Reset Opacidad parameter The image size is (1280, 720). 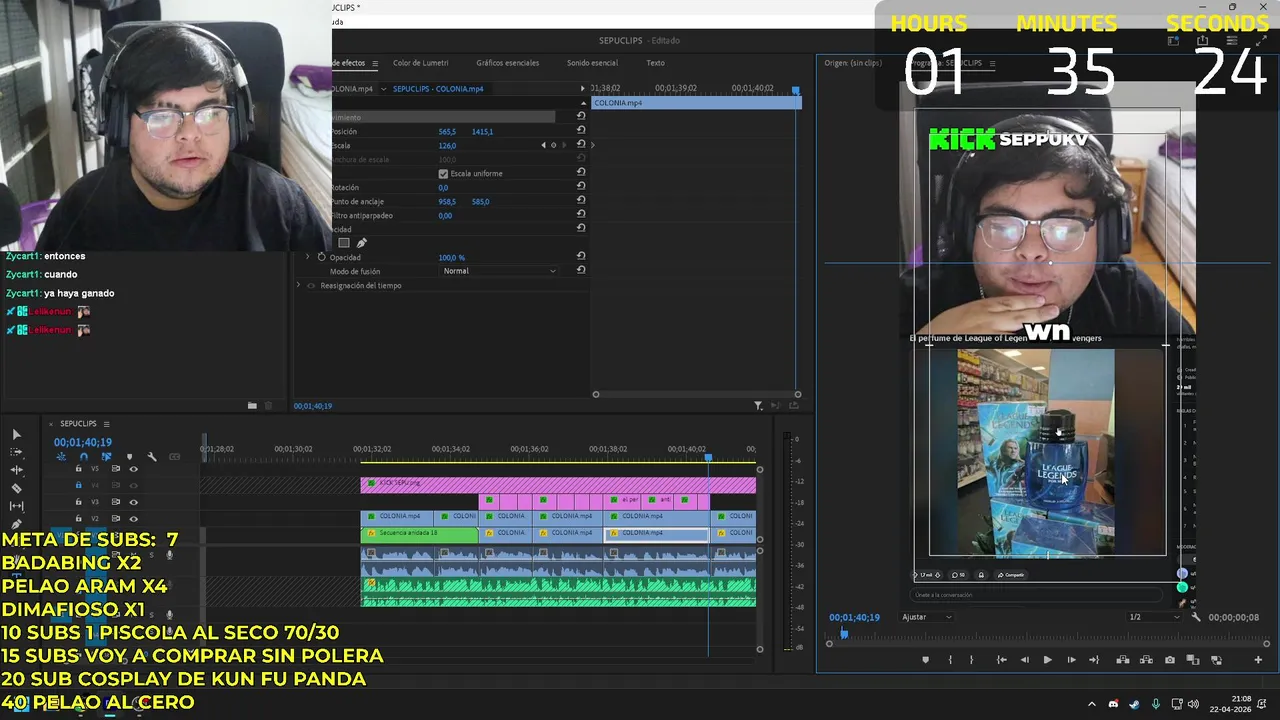pos(581,257)
